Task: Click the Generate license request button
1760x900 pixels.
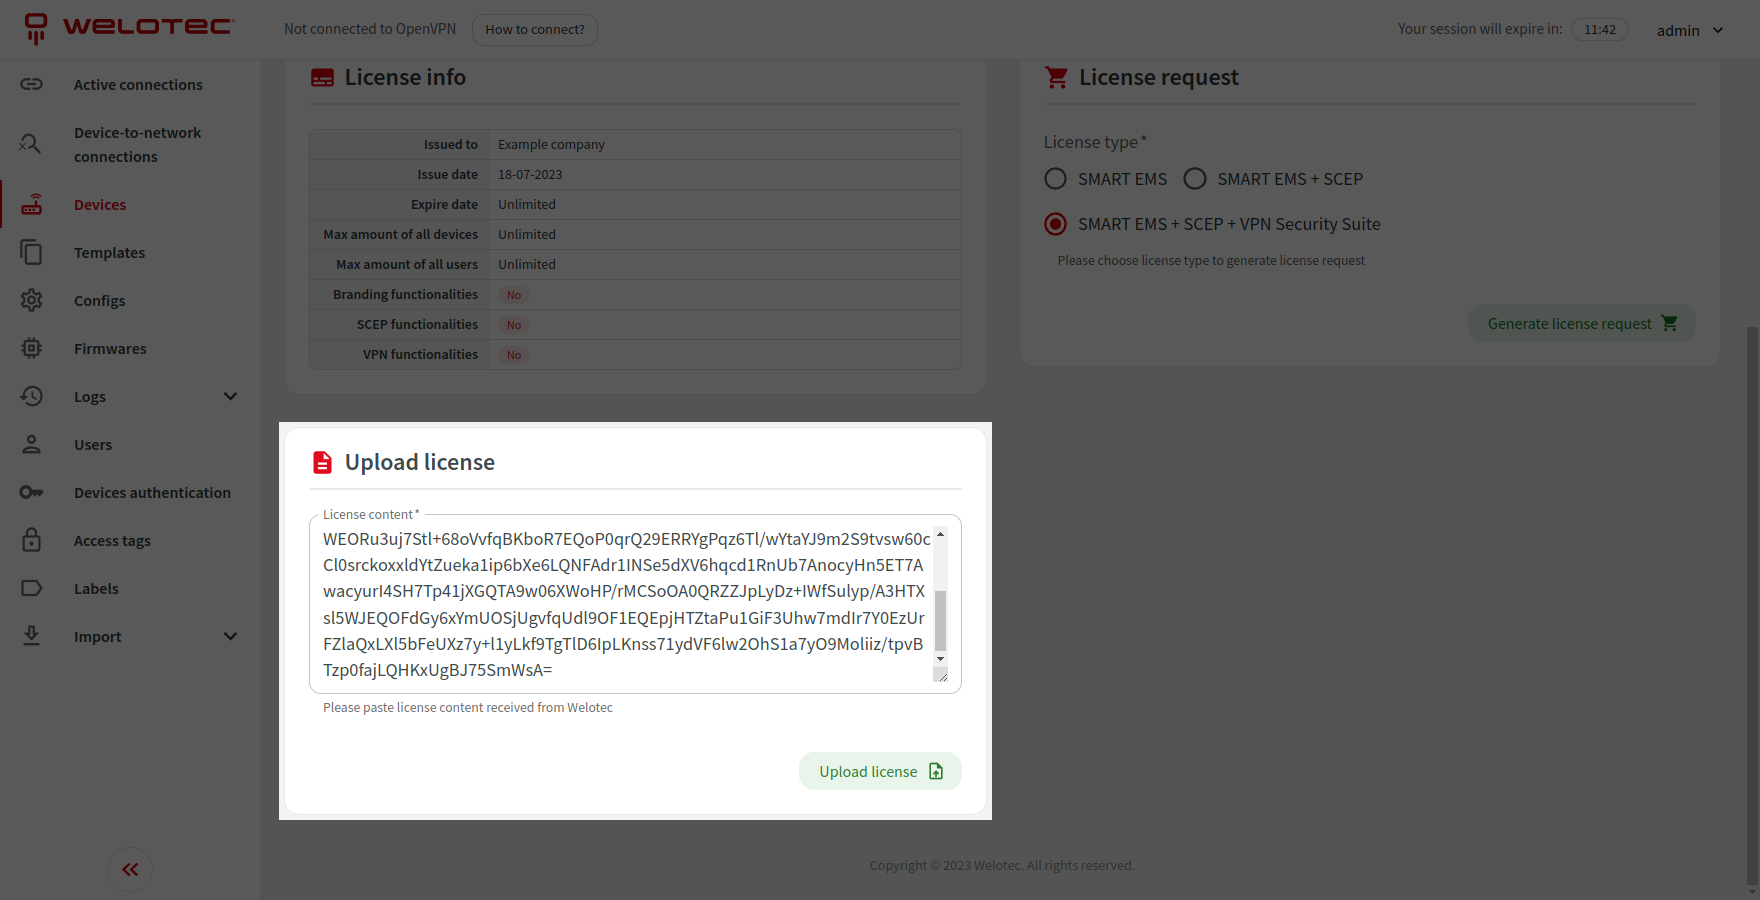Action: pos(1580,323)
